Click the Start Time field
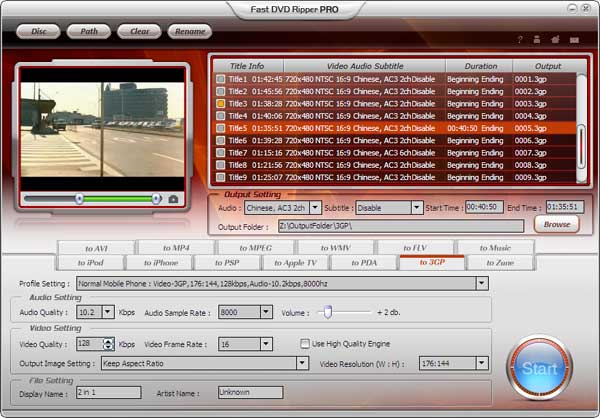This screenshot has width=600, height=418. [484, 207]
